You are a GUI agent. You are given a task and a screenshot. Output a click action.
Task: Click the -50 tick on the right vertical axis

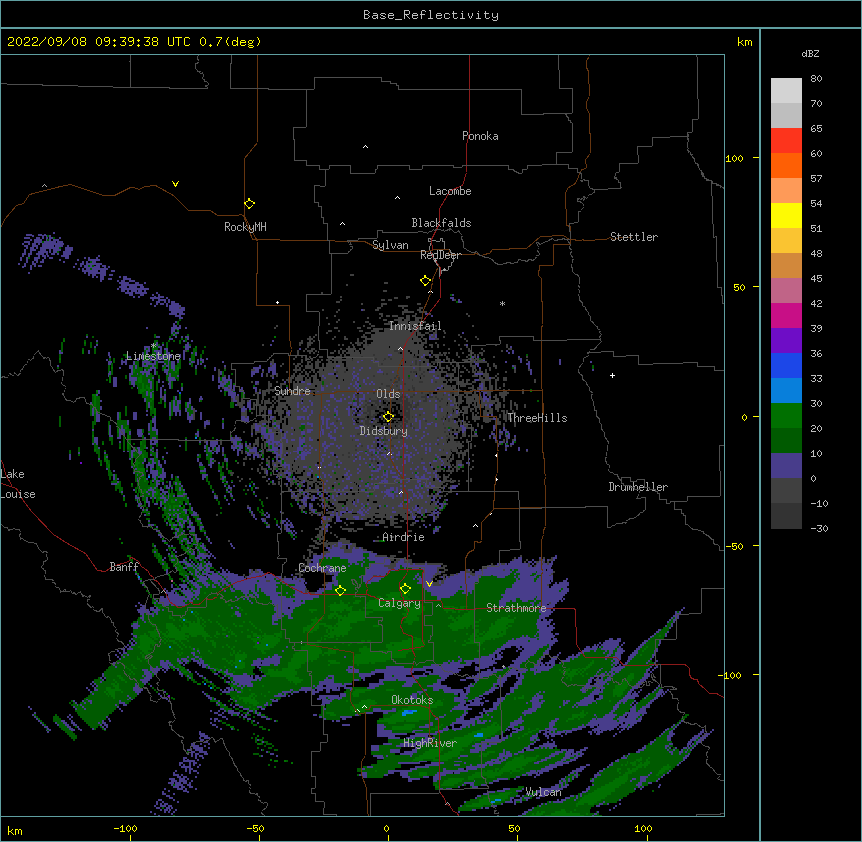(x=734, y=546)
